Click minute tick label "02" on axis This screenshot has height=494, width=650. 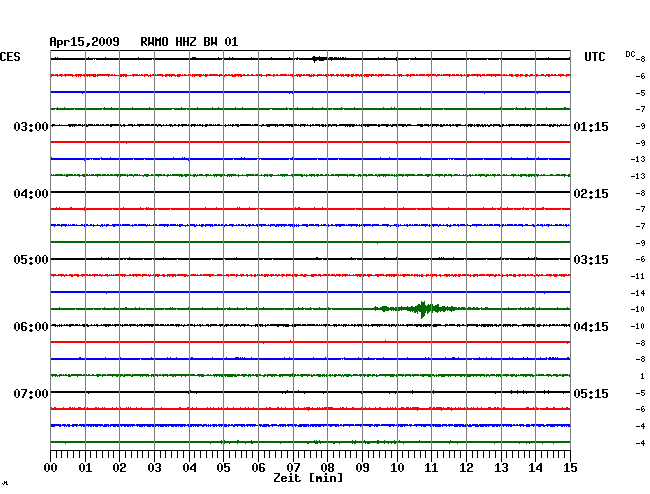119,468
